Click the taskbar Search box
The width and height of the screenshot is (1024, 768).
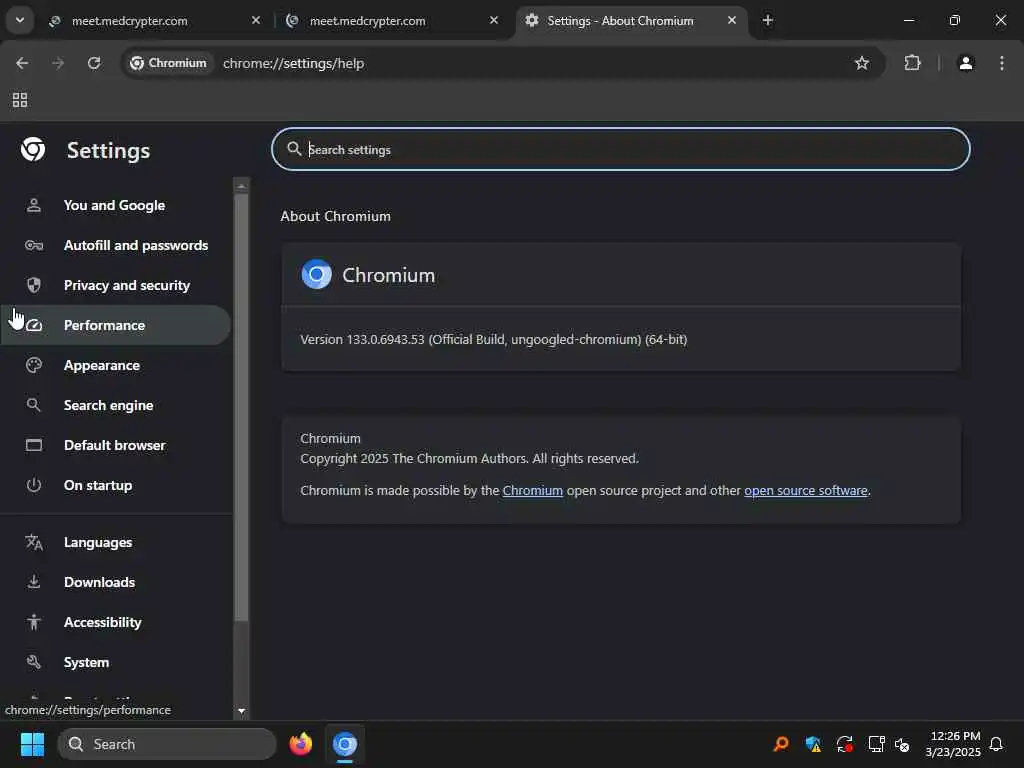click(167, 744)
